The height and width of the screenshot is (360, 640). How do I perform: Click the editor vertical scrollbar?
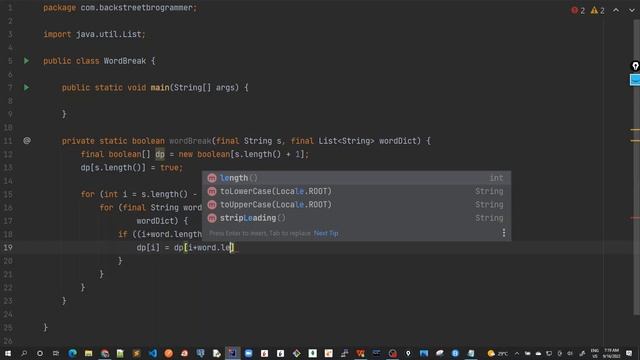click(x=636, y=167)
